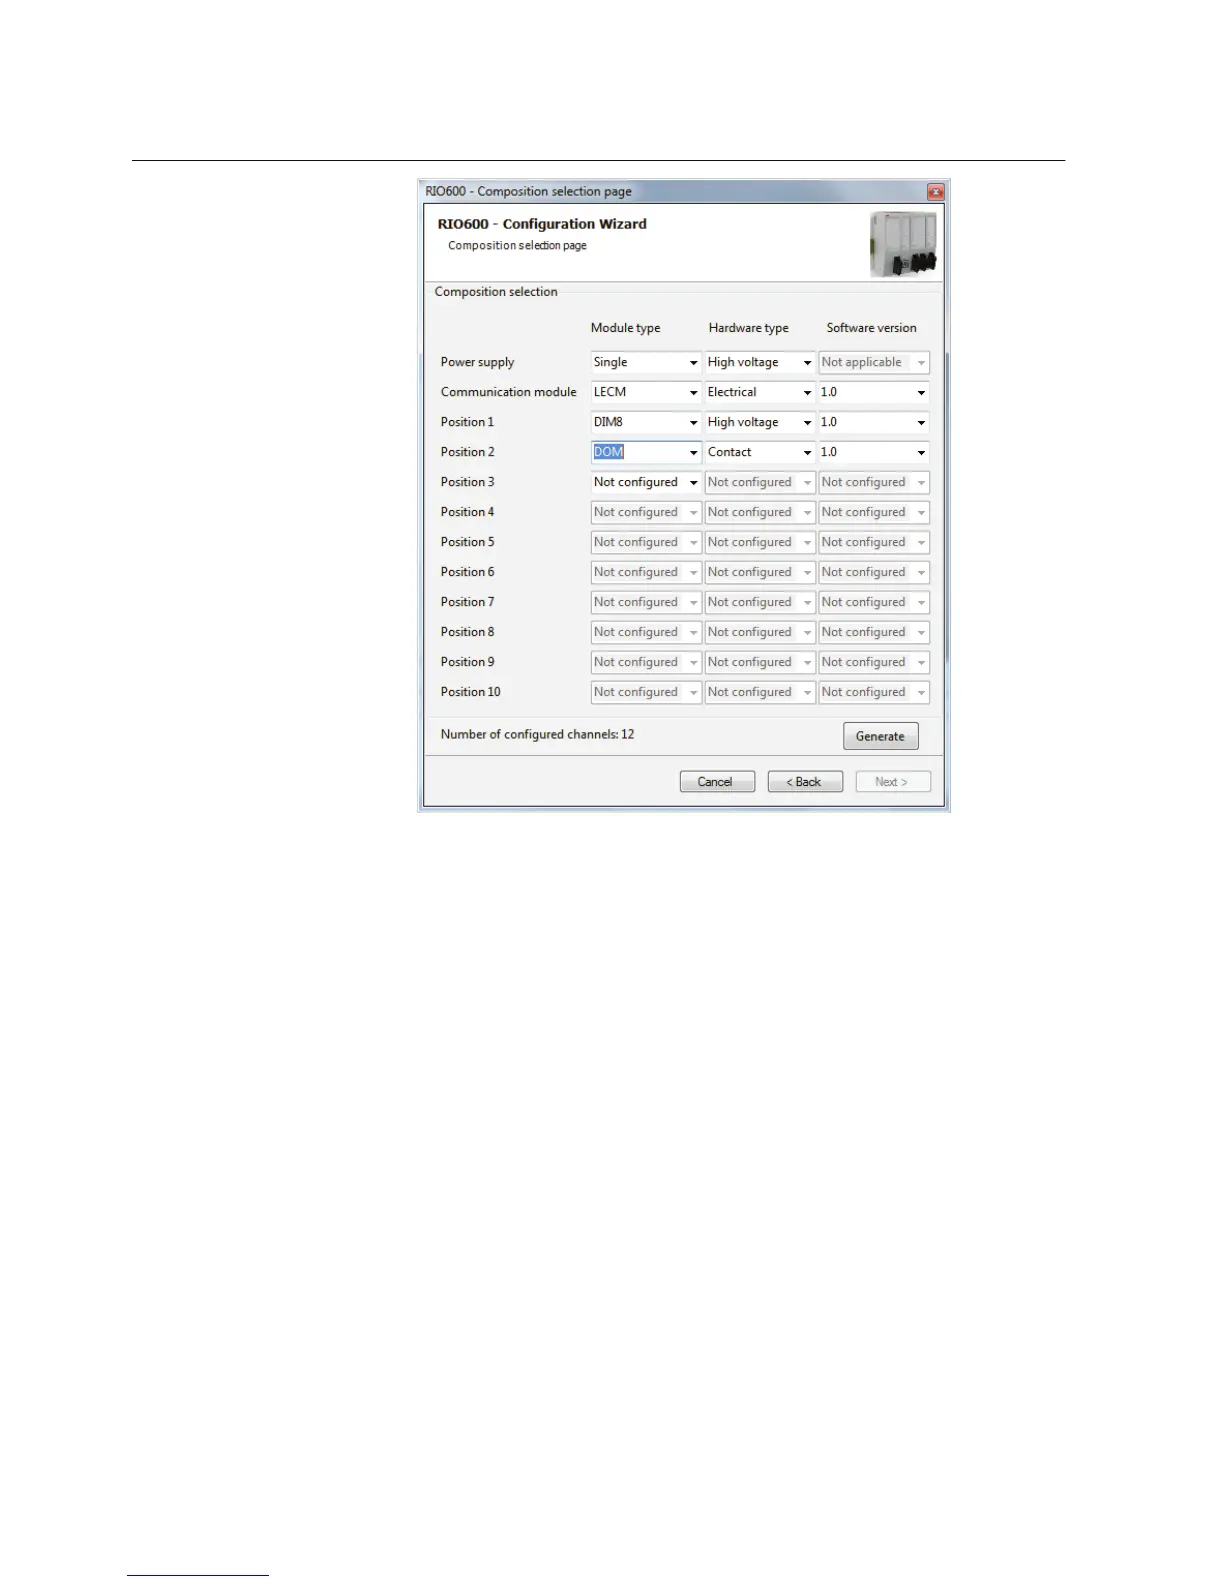The width and height of the screenshot is (1224, 1584).
Task: Open Position 4 Software version dropdown
Action: pos(874,512)
